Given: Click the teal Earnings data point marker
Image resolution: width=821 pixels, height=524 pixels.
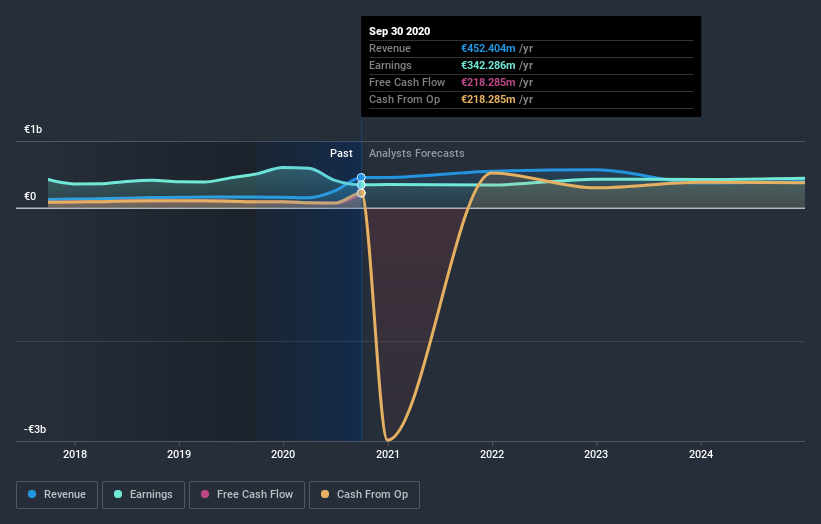Looking at the screenshot, I should (x=361, y=185).
